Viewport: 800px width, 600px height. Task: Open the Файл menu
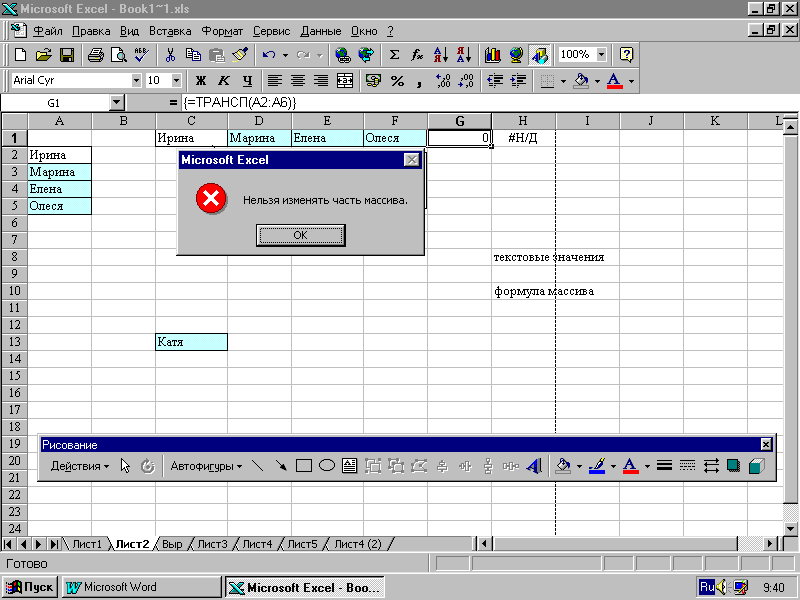(47, 31)
